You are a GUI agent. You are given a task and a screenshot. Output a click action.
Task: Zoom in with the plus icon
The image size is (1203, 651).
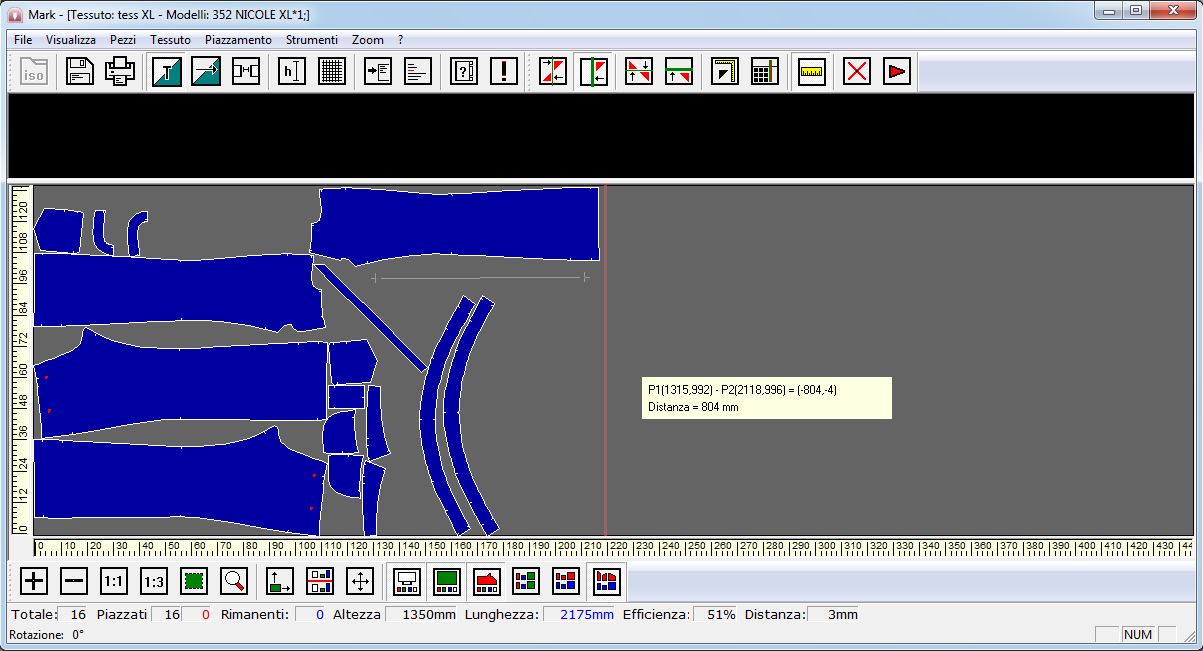34,580
